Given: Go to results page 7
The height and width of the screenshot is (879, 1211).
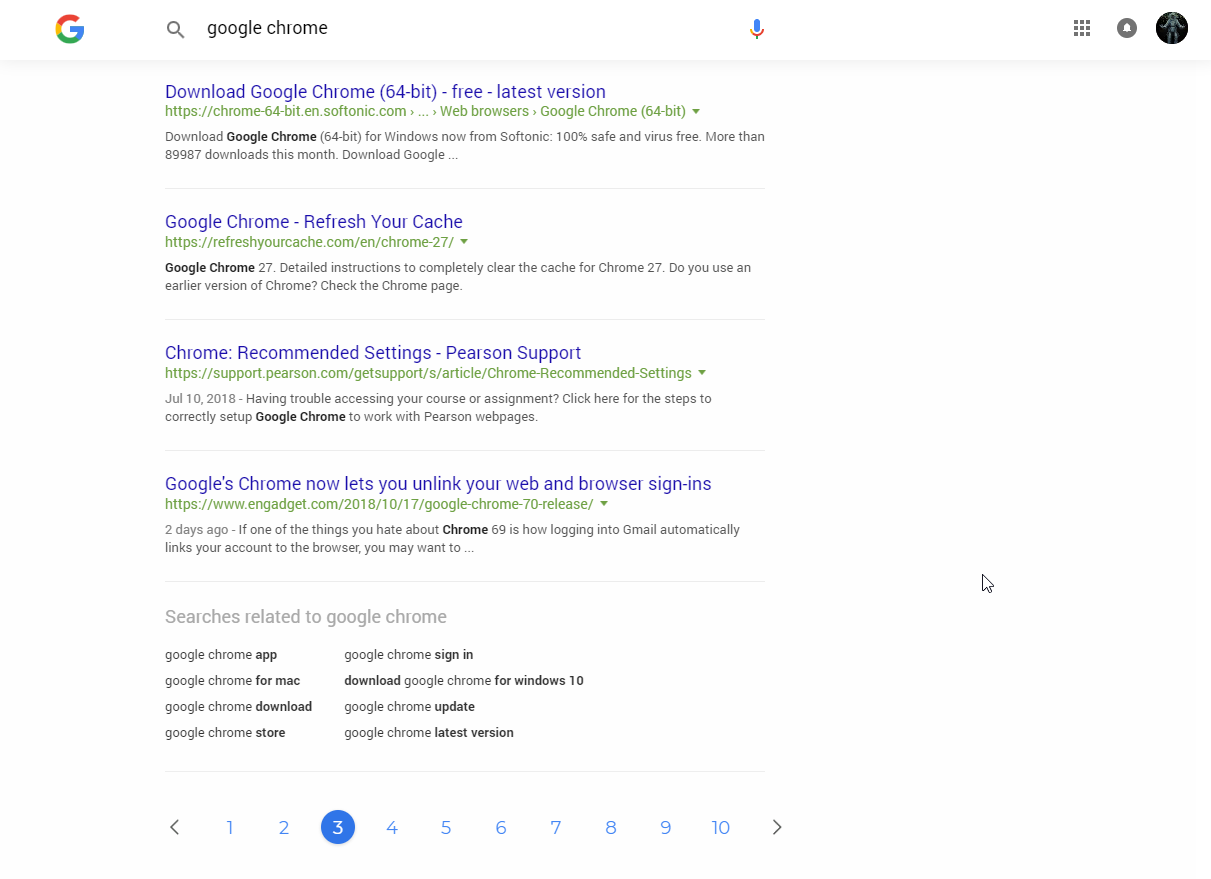Looking at the screenshot, I should point(555,827).
